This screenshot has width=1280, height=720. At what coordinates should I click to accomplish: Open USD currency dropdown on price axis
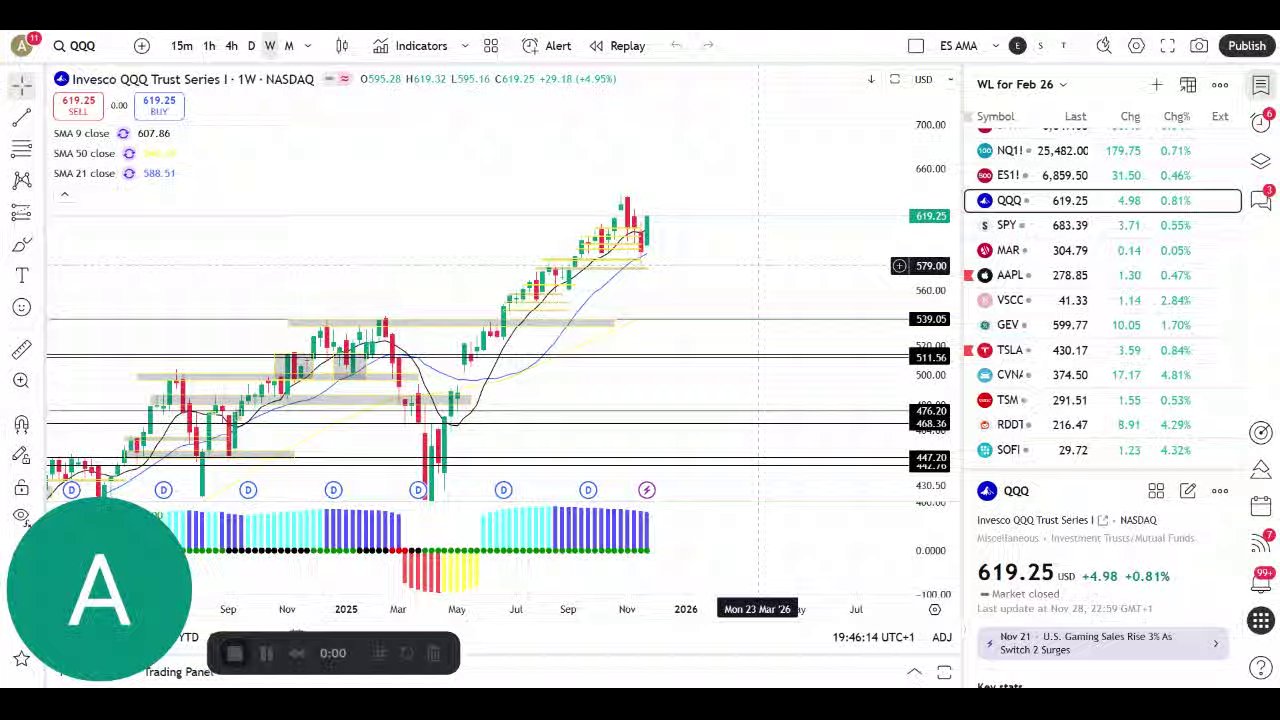pos(932,79)
